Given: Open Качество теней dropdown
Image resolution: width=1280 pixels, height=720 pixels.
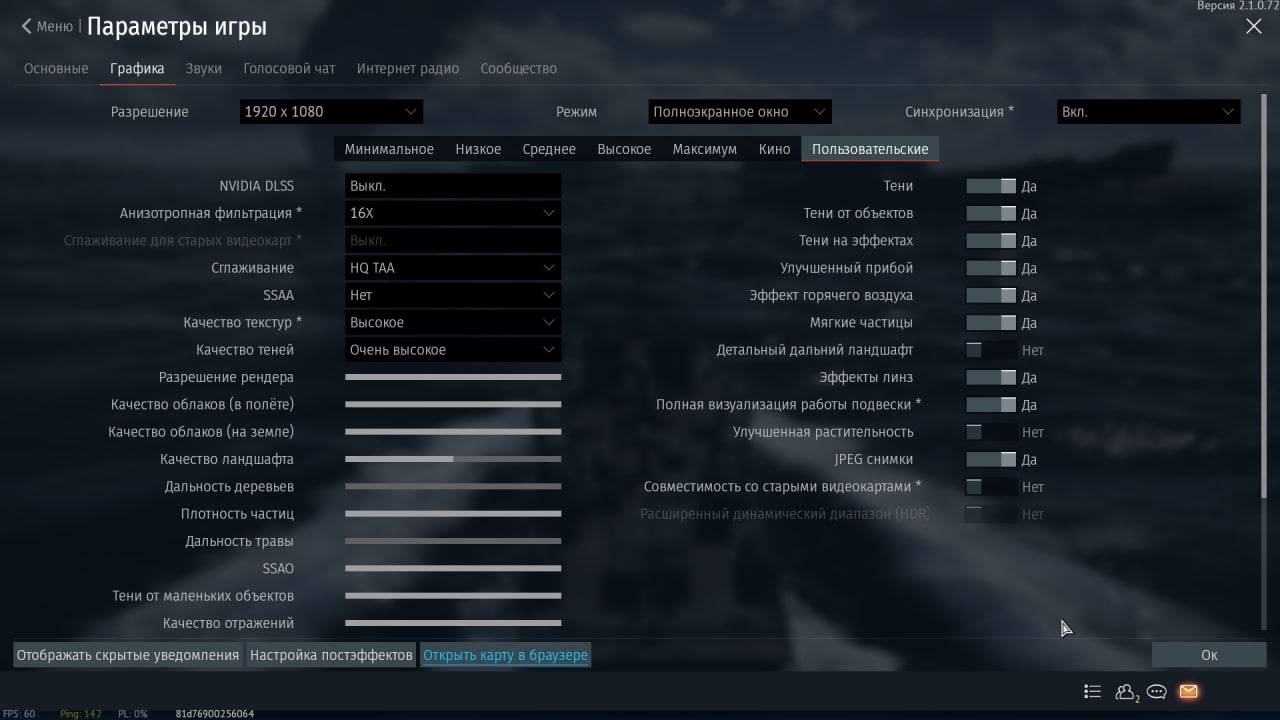Looking at the screenshot, I should [453, 350].
